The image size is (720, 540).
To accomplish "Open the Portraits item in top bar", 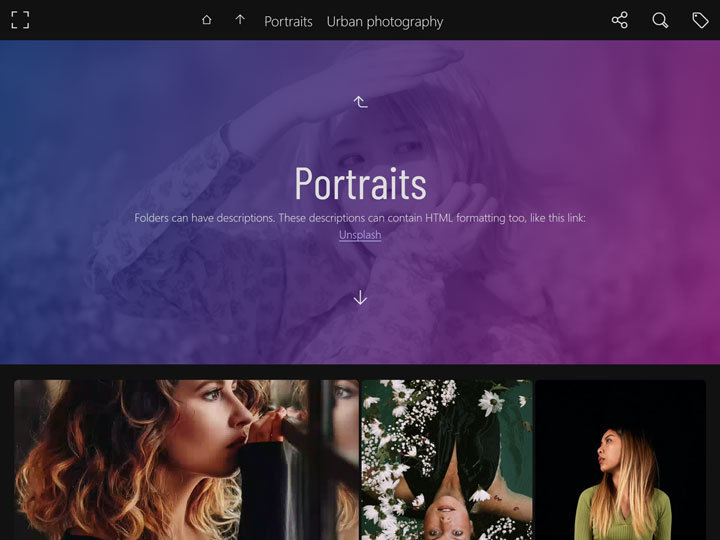I will click(288, 22).
